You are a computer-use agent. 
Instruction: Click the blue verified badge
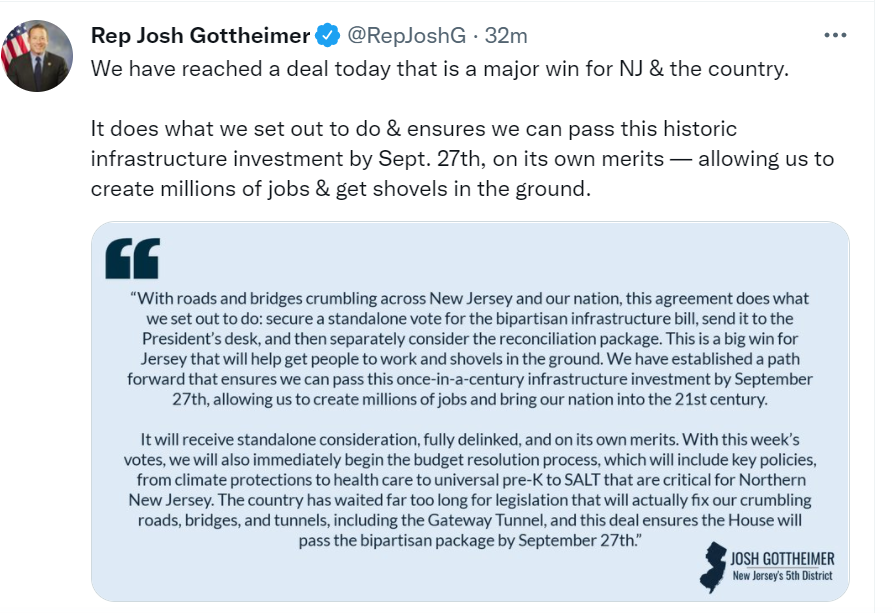coord(327,36)
